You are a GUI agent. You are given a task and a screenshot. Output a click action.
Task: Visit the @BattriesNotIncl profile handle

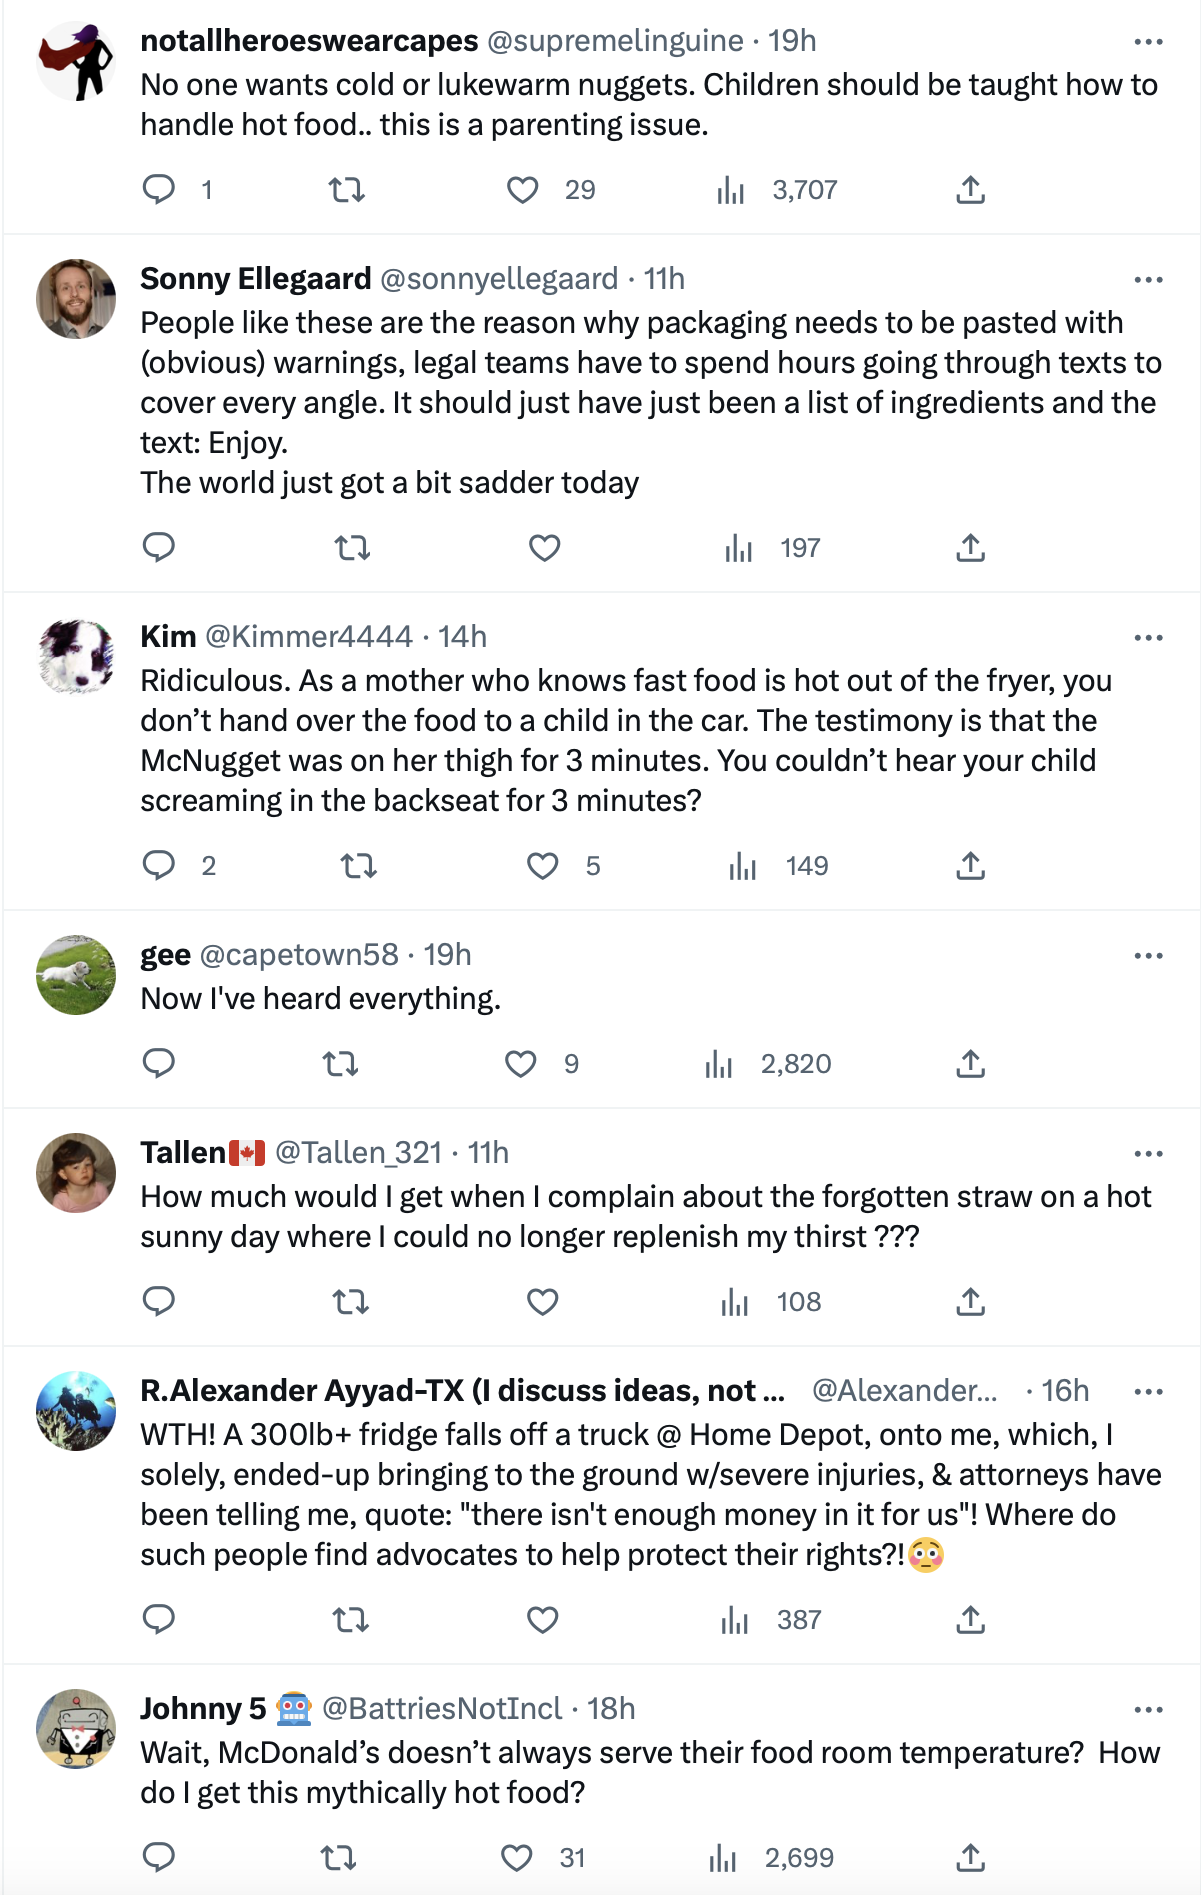click(x=442, y=1709)
